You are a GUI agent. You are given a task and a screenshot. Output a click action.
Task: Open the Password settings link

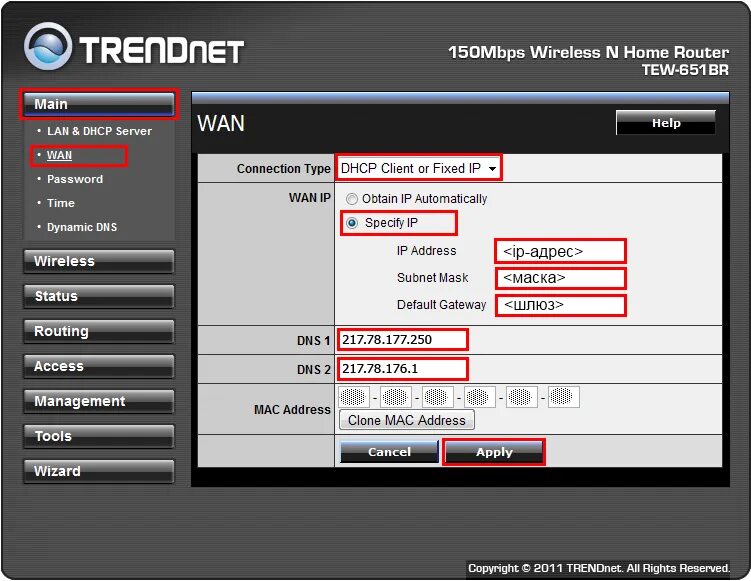tap(75, 179)
